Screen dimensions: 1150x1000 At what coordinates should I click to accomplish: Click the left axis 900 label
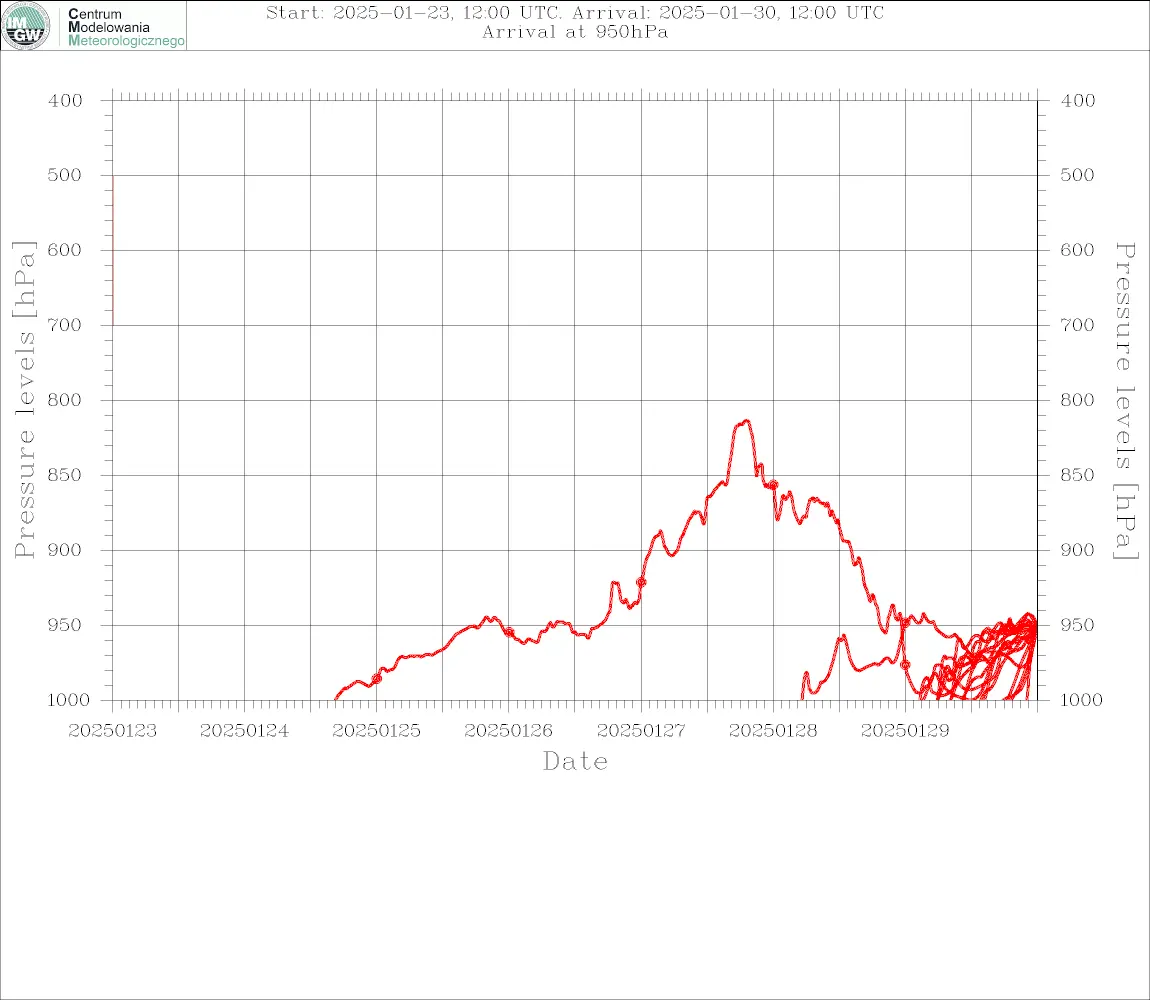click(x=65, y=550)
